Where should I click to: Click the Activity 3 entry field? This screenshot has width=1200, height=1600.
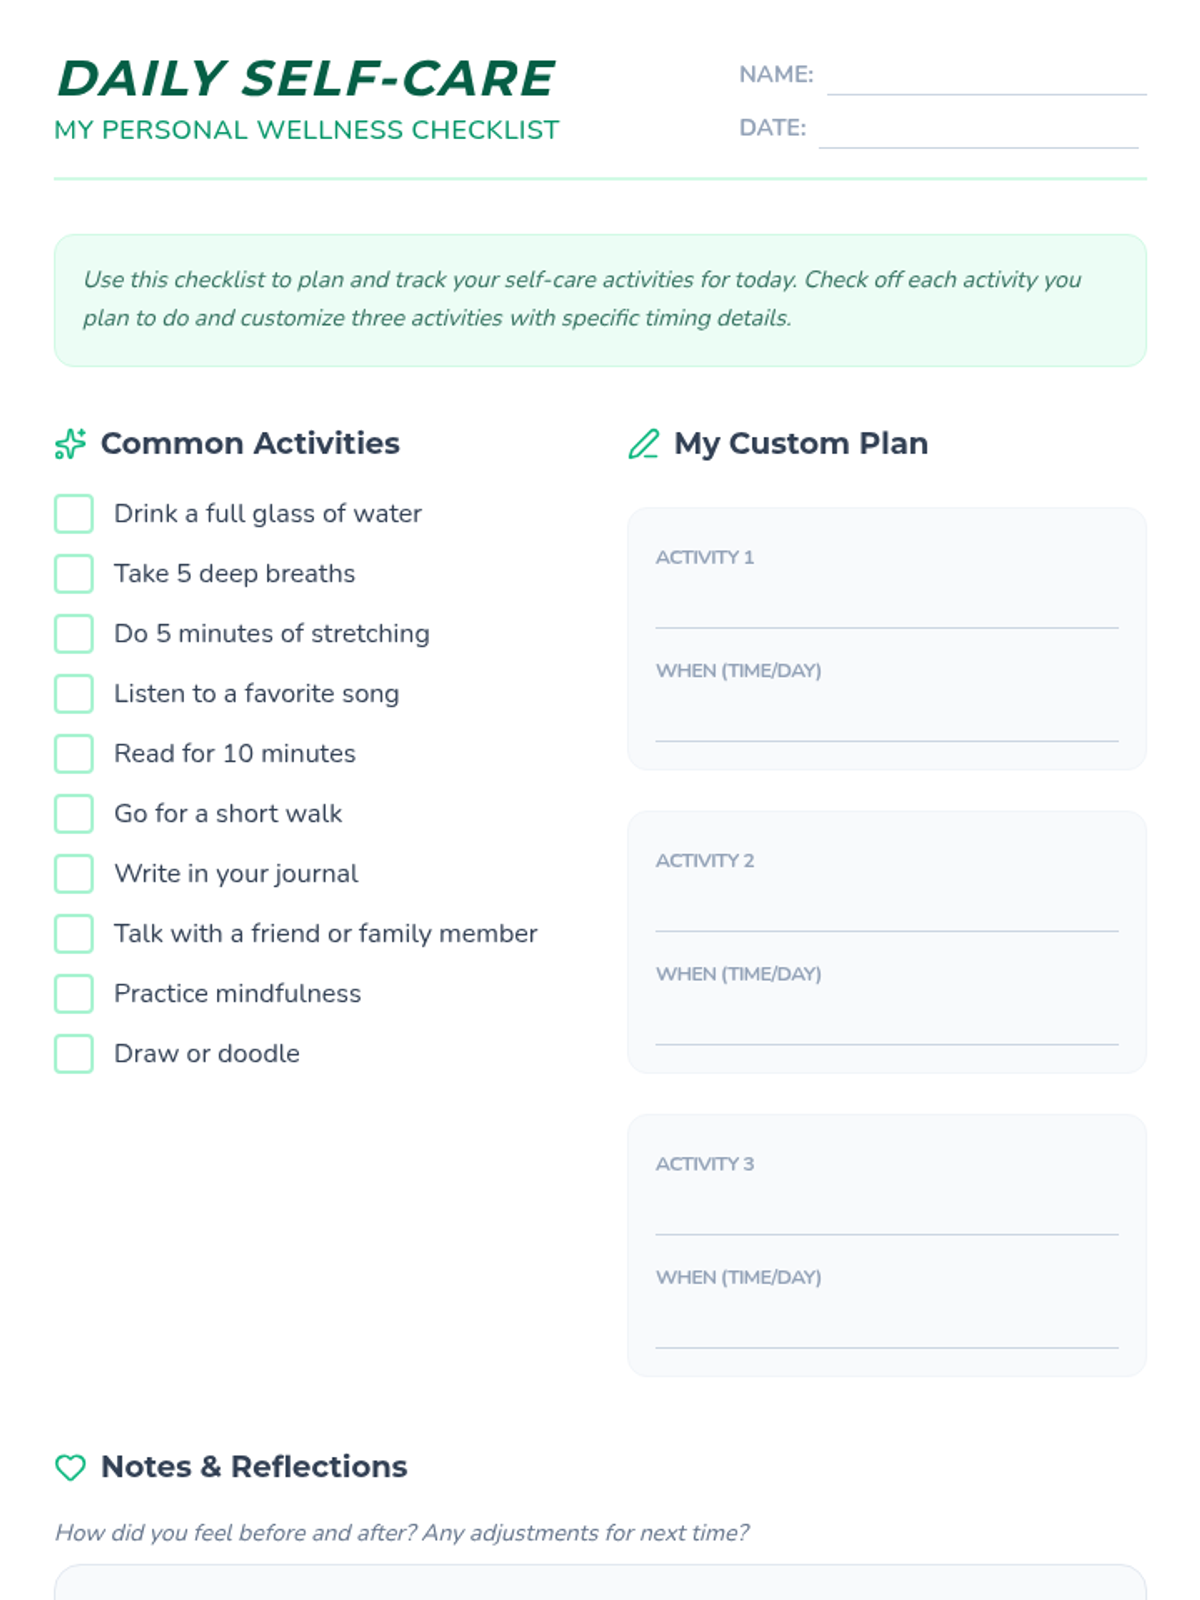pos(887,1213)
